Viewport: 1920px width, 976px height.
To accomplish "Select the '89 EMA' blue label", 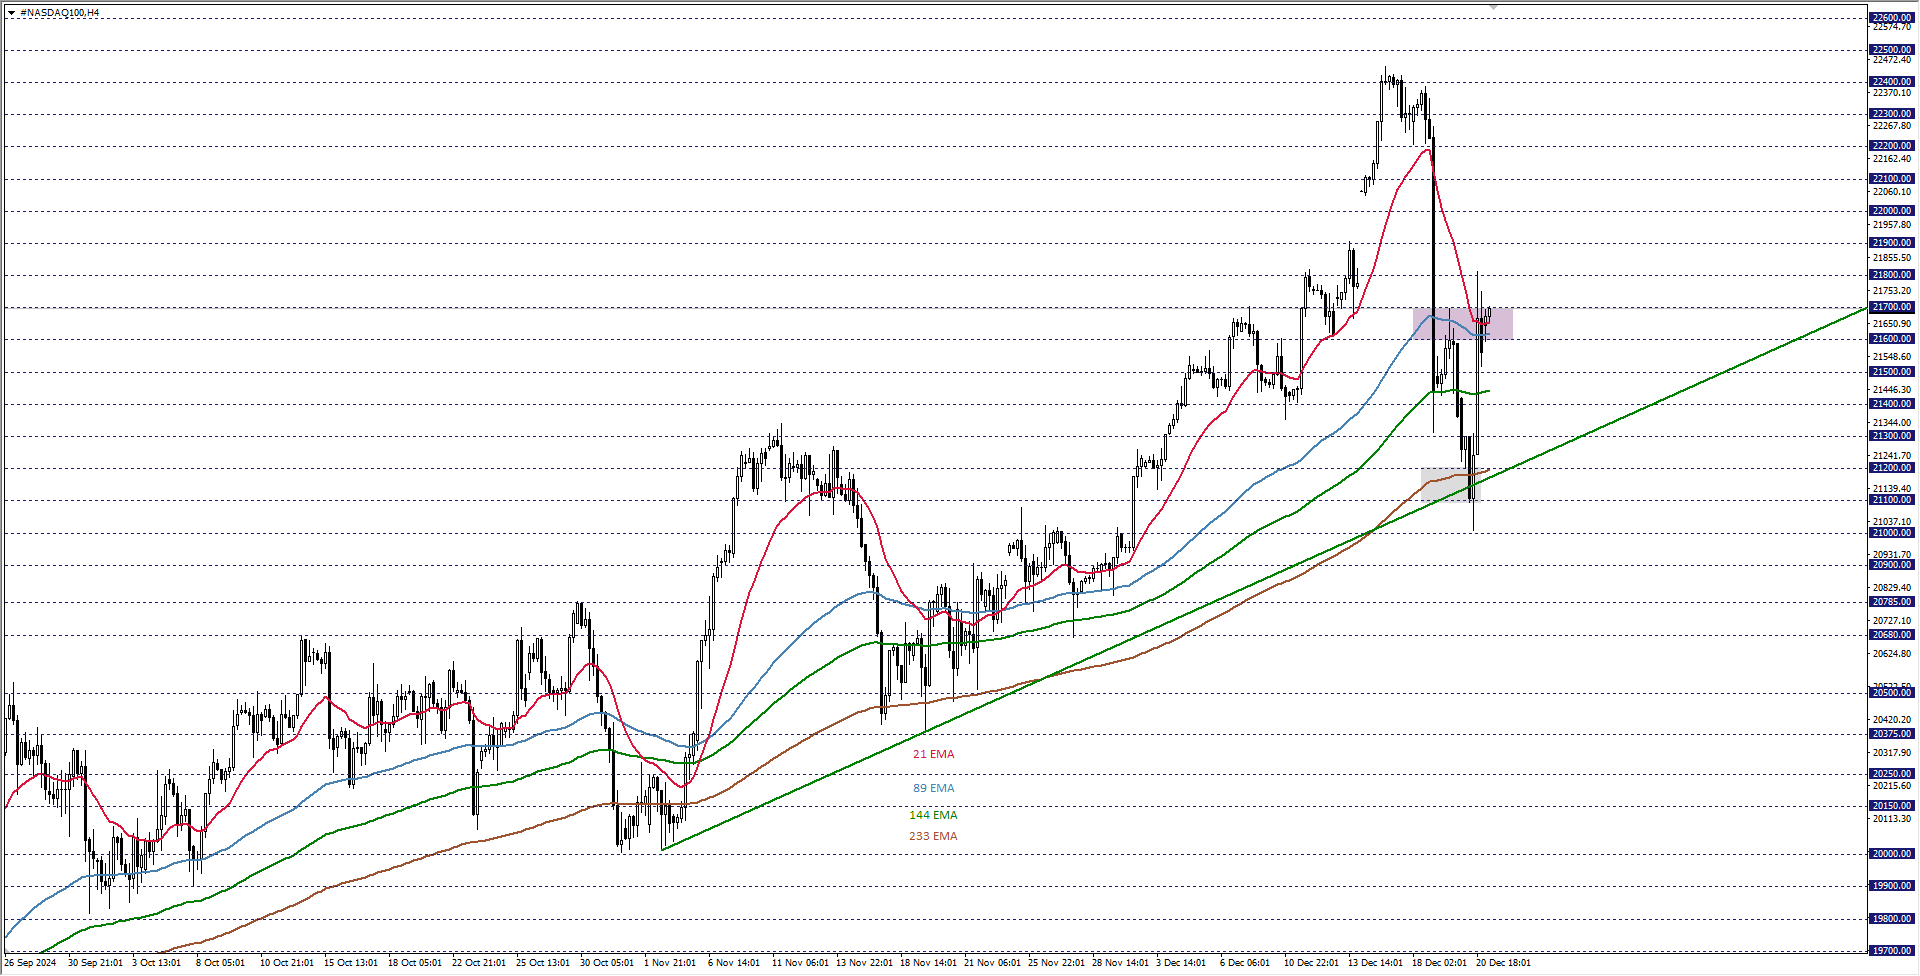I will point(933,788).
